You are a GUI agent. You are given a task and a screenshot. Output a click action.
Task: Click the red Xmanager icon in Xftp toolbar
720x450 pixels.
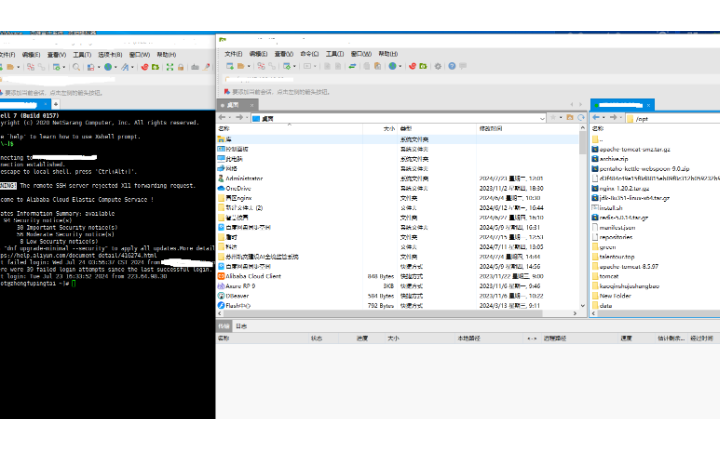click(412, 66)
